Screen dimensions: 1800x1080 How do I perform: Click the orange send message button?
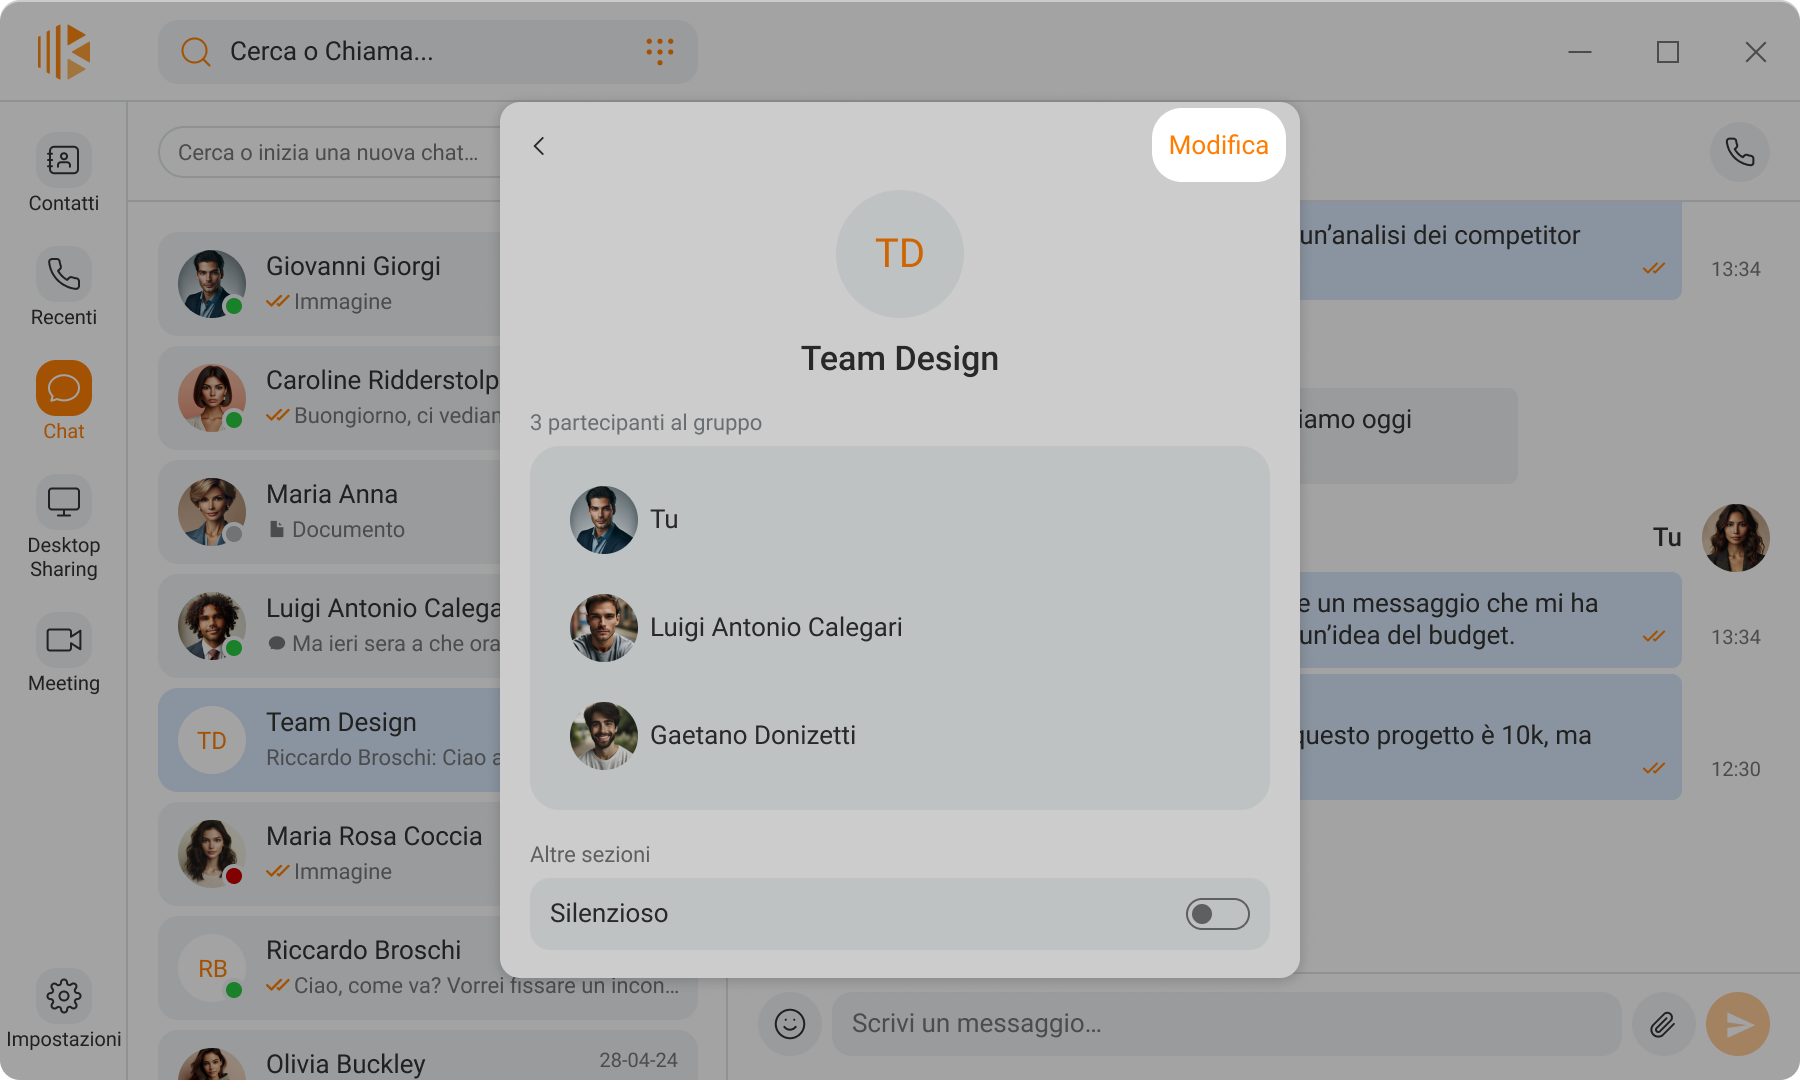1738,1024
